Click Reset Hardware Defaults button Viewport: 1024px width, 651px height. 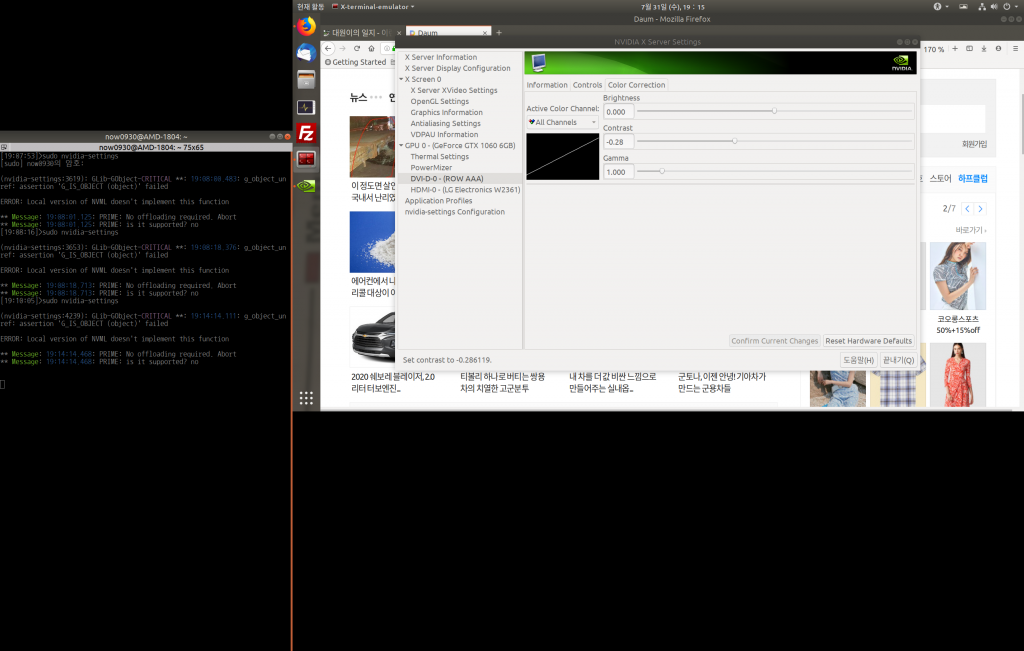click(x=868, y=341)
